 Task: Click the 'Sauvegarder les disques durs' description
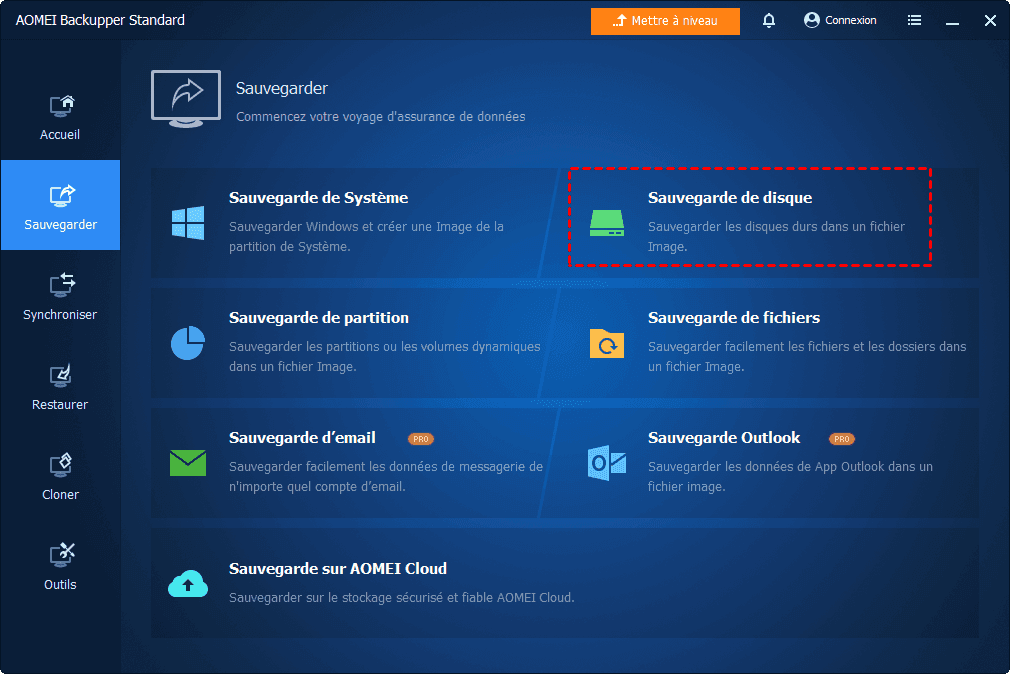coord(776,236)
